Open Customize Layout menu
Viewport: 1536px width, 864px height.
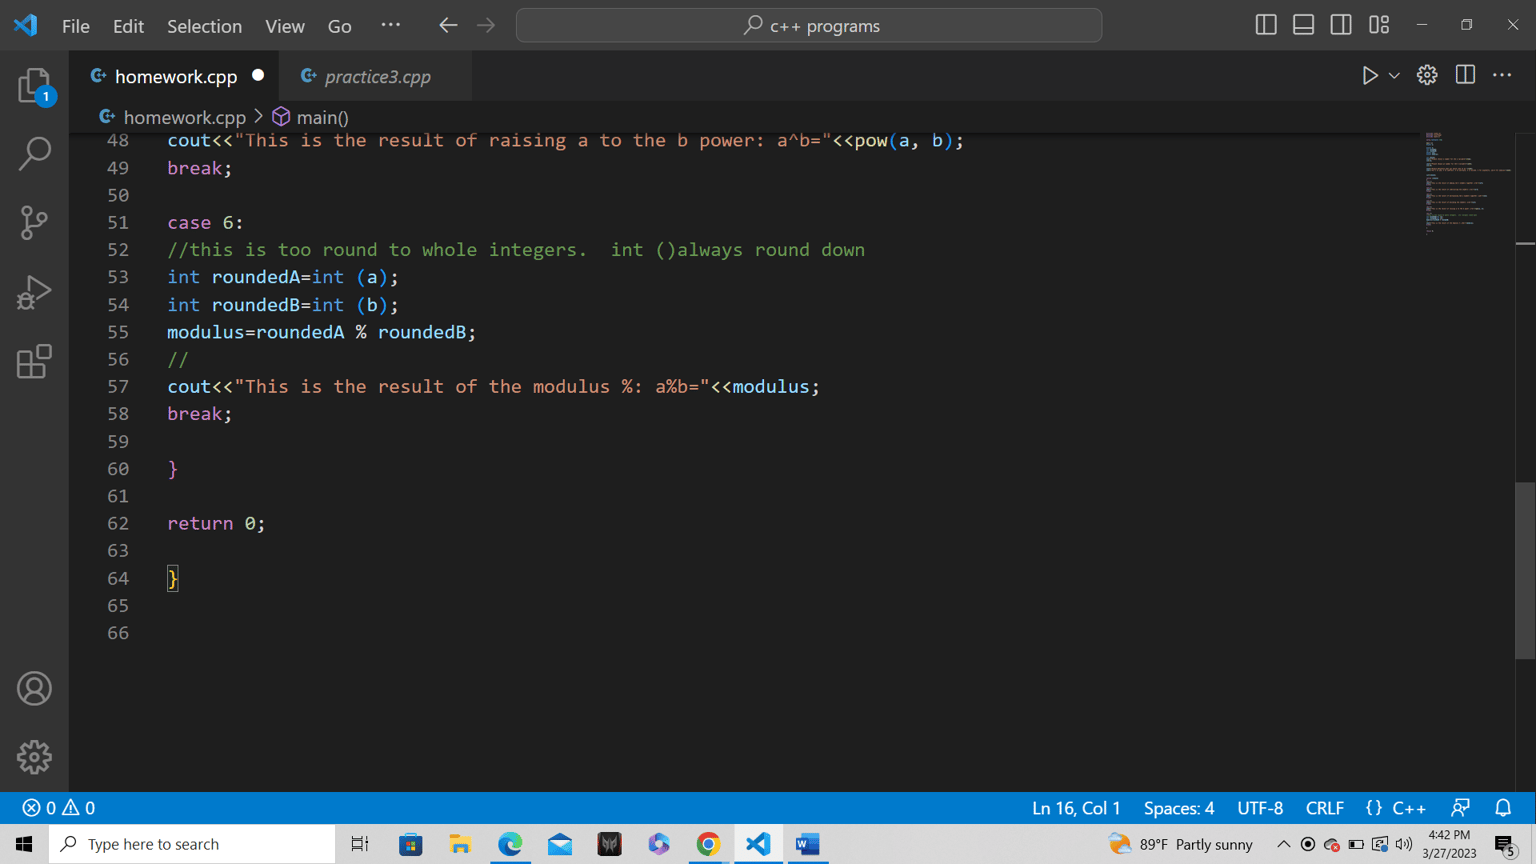click(x=1379, y=25)
